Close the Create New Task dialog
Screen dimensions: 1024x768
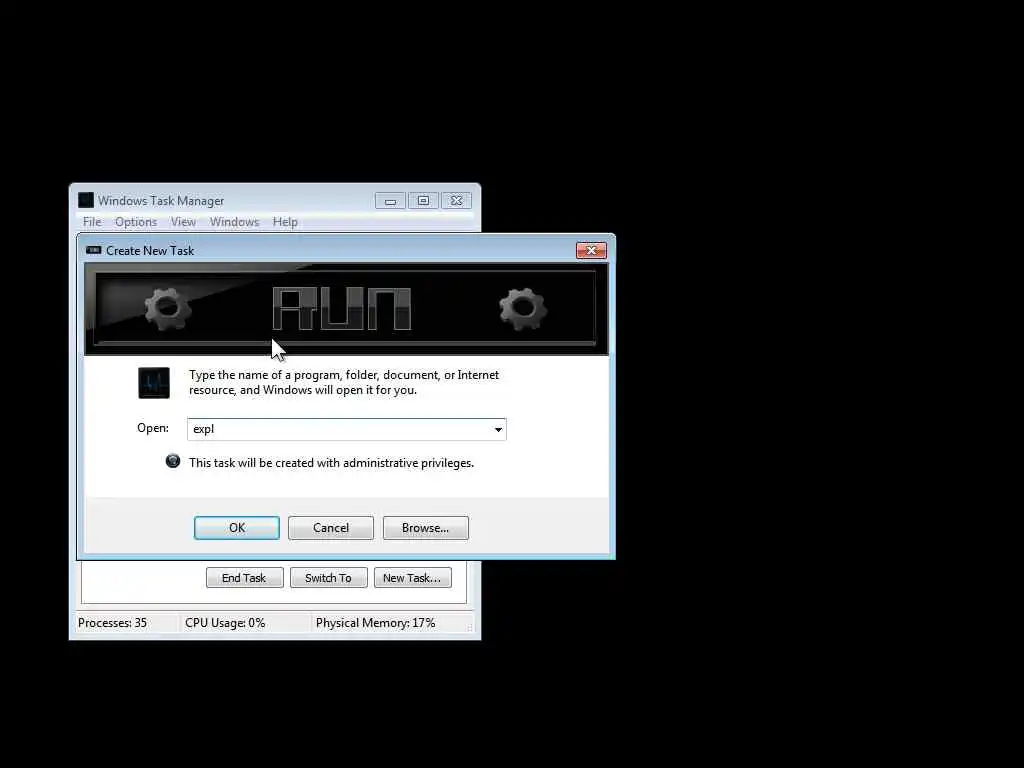click(591, 250)
